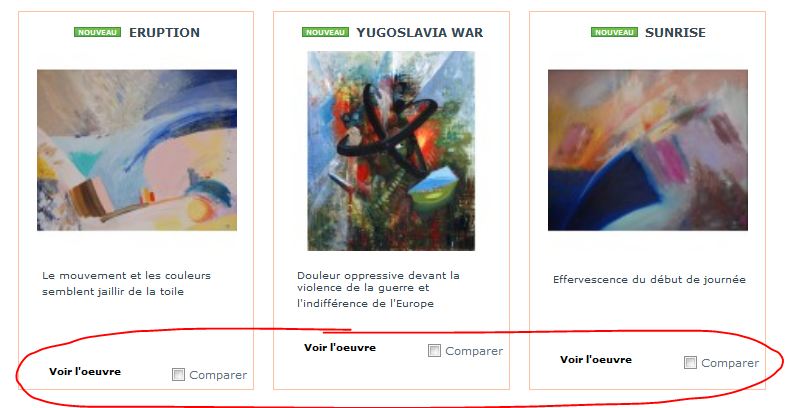Click the SUNRISE title heading
This screenshot has width=787, height=408.
click(x=675, y=32)
